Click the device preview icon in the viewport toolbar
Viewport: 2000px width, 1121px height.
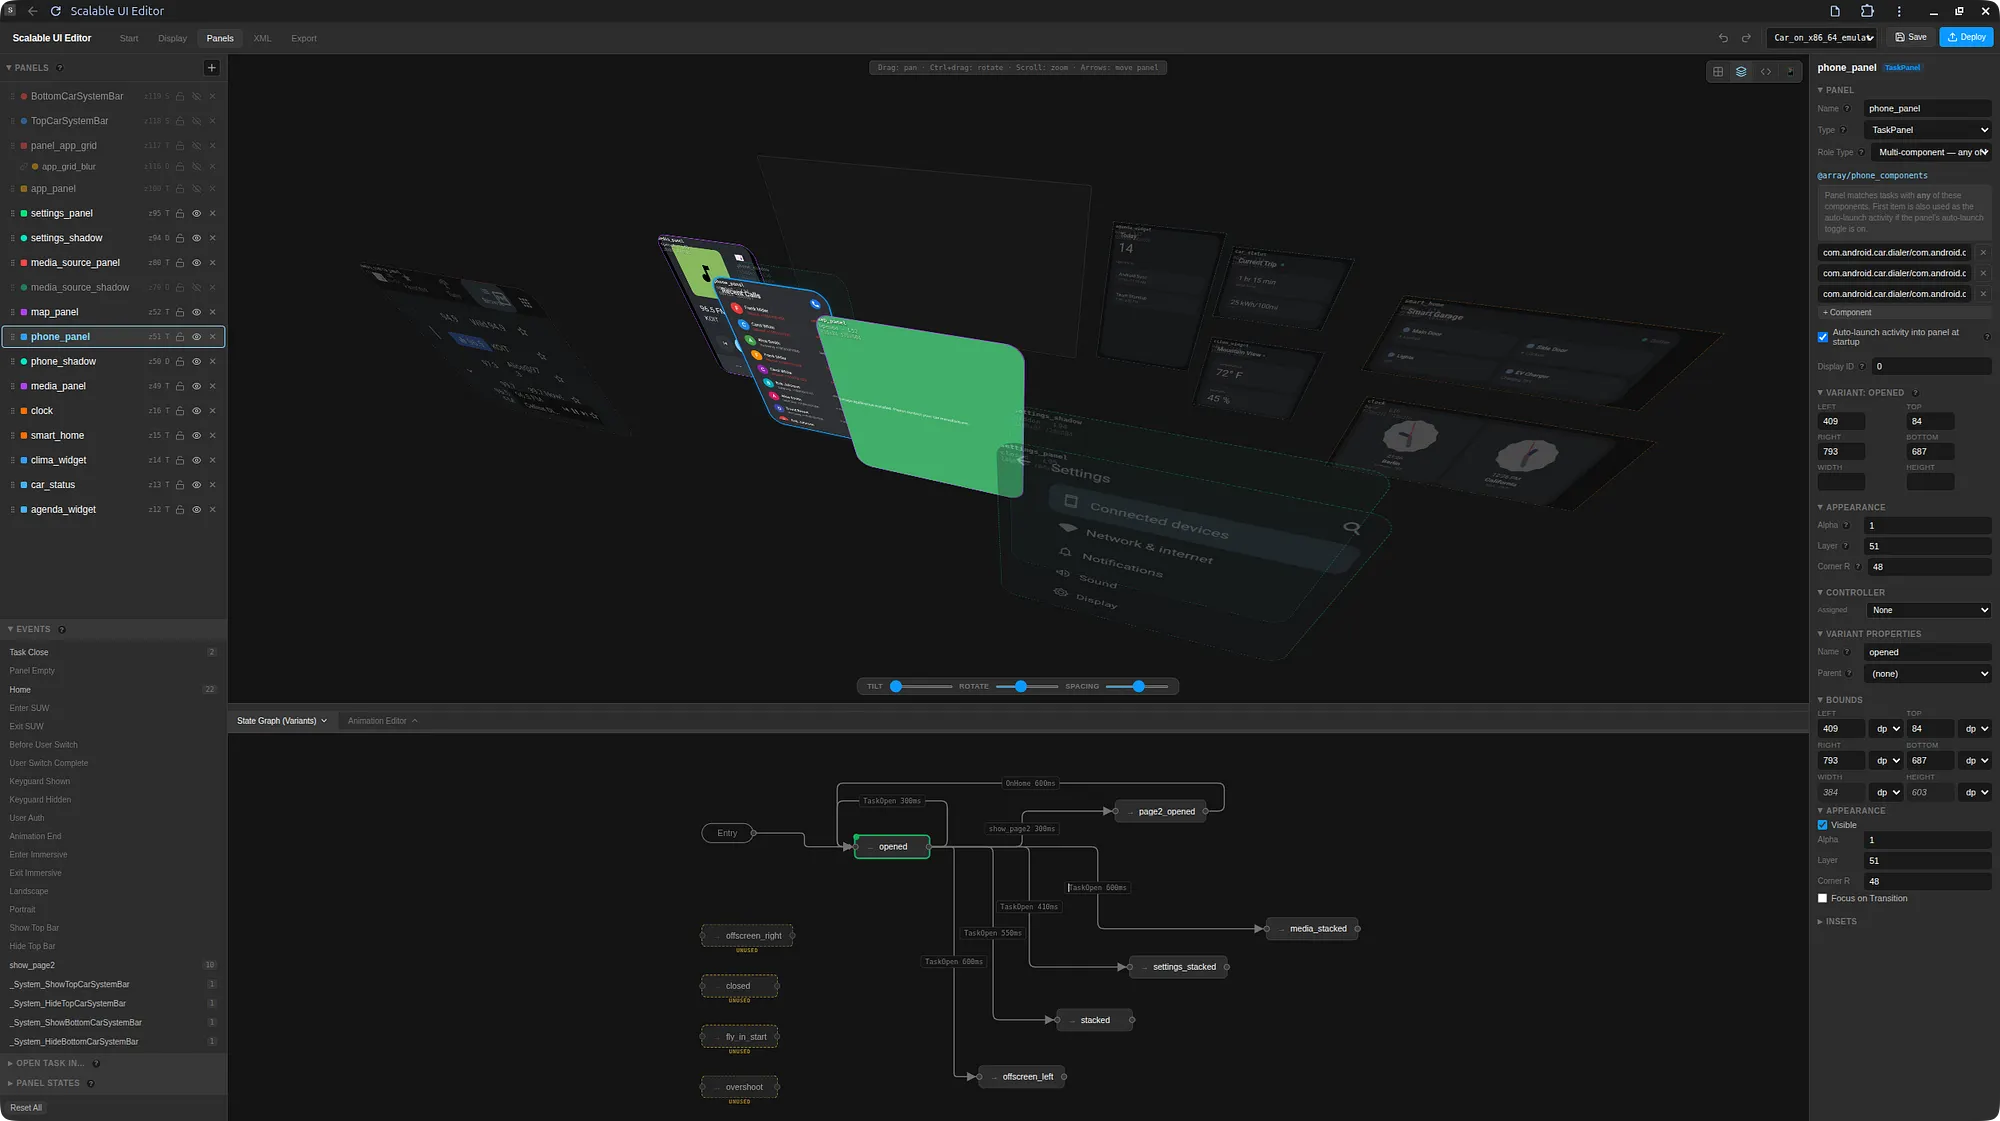pos(1790,72)
